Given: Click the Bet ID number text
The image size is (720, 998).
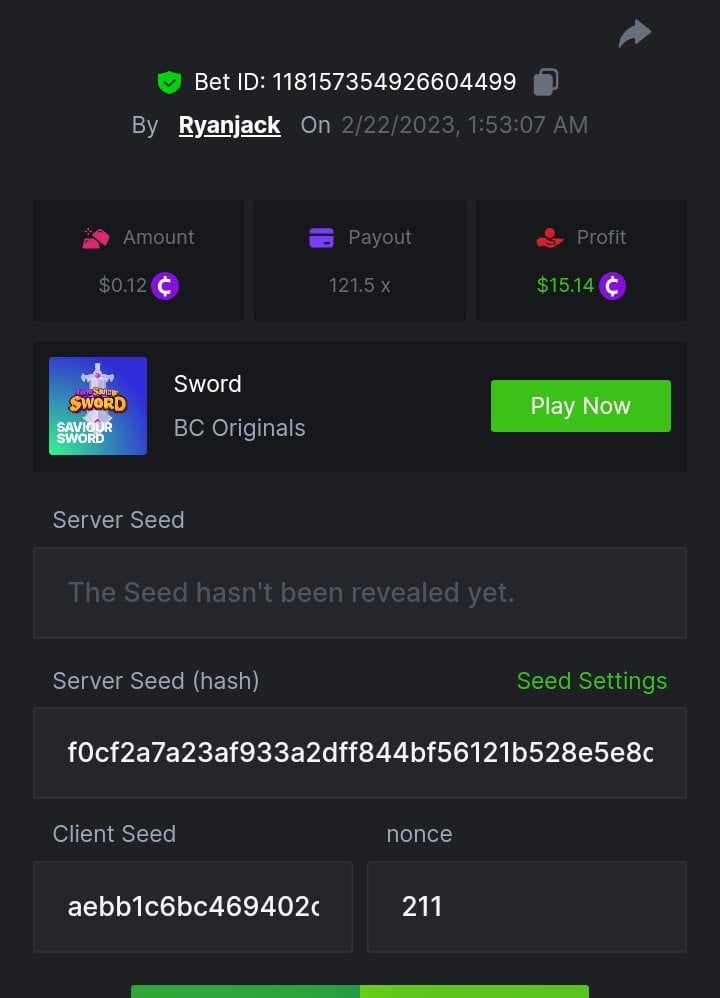Looking at the screenshot, I should pyautogui.click(x=394, y=82).
